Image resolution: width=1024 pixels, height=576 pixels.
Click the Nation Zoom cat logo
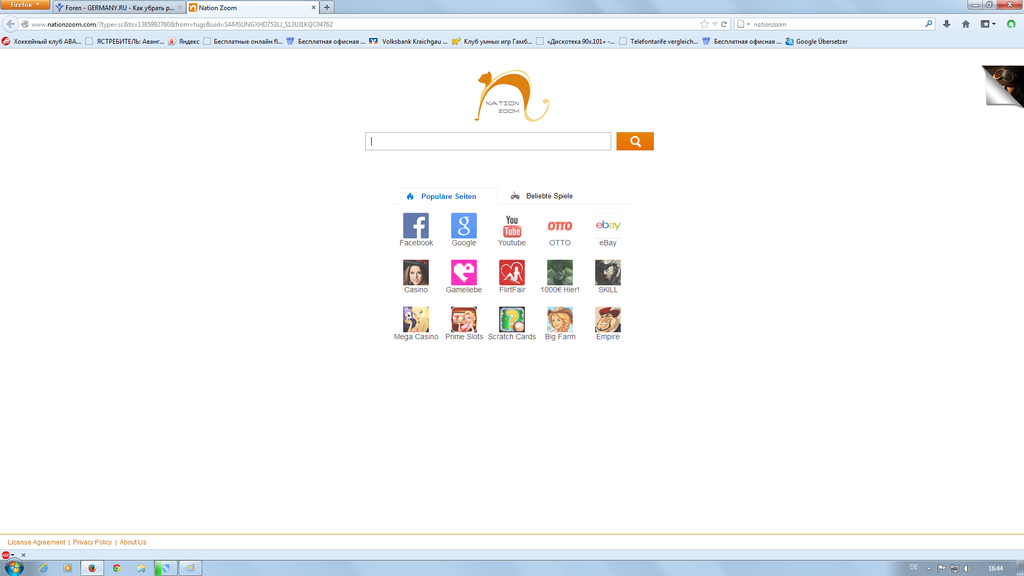coord(511,96)
